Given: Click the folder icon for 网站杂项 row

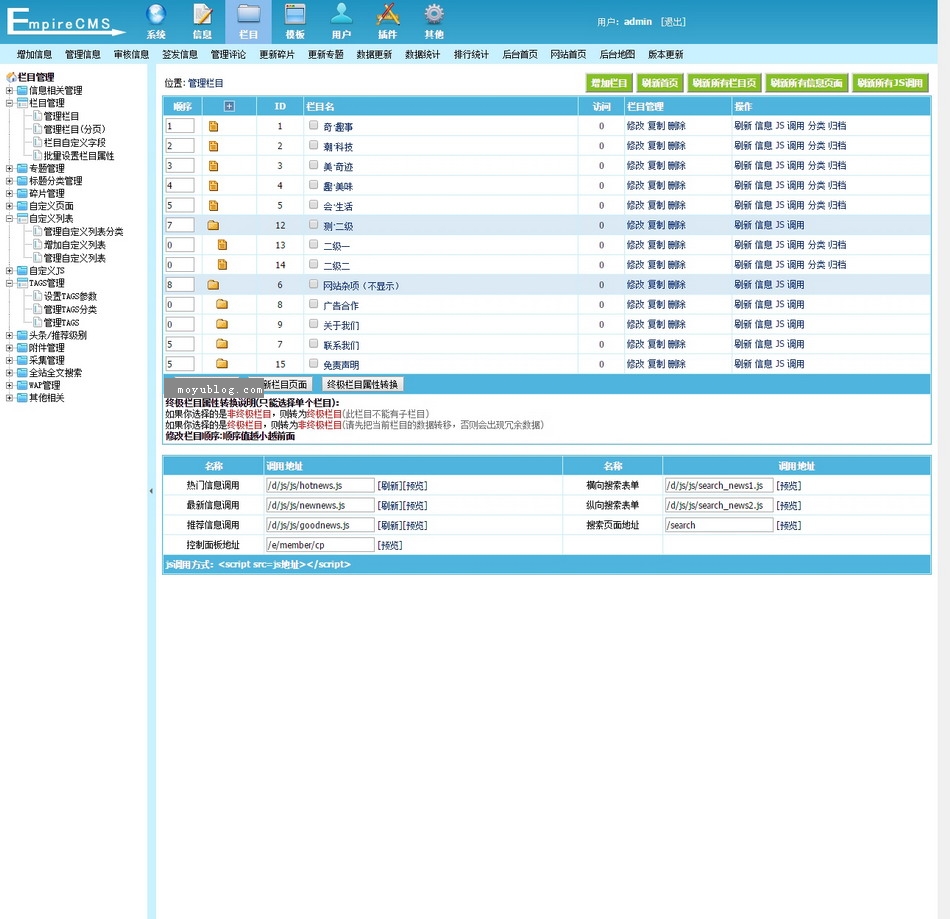Looking at the screenshot, I should pyautogui.click(x=213, y=285).
